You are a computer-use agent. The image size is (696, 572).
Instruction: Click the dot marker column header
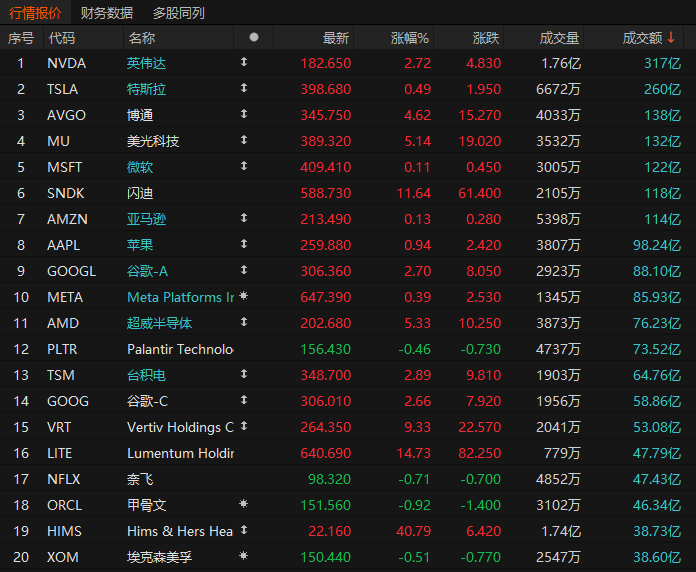pyautogui.click(x=253, y=37)
